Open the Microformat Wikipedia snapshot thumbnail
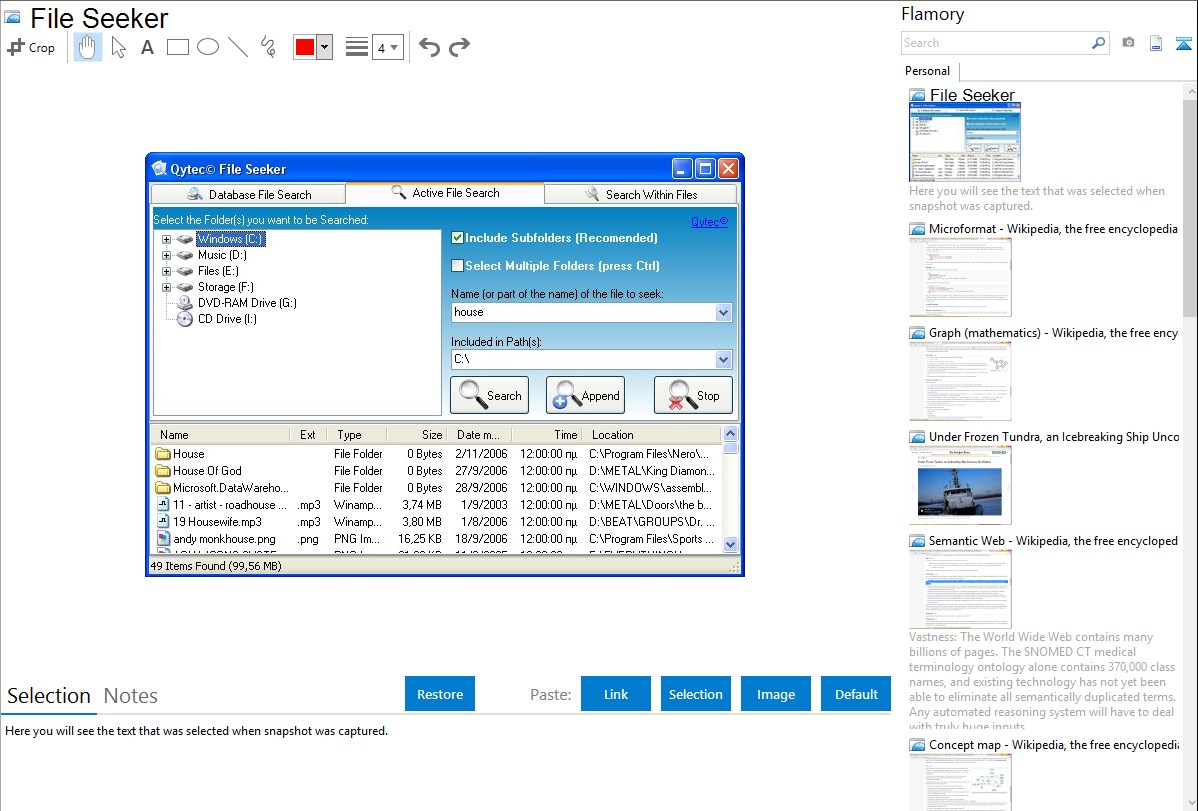1198x811 pixels. tap(960, 277)
